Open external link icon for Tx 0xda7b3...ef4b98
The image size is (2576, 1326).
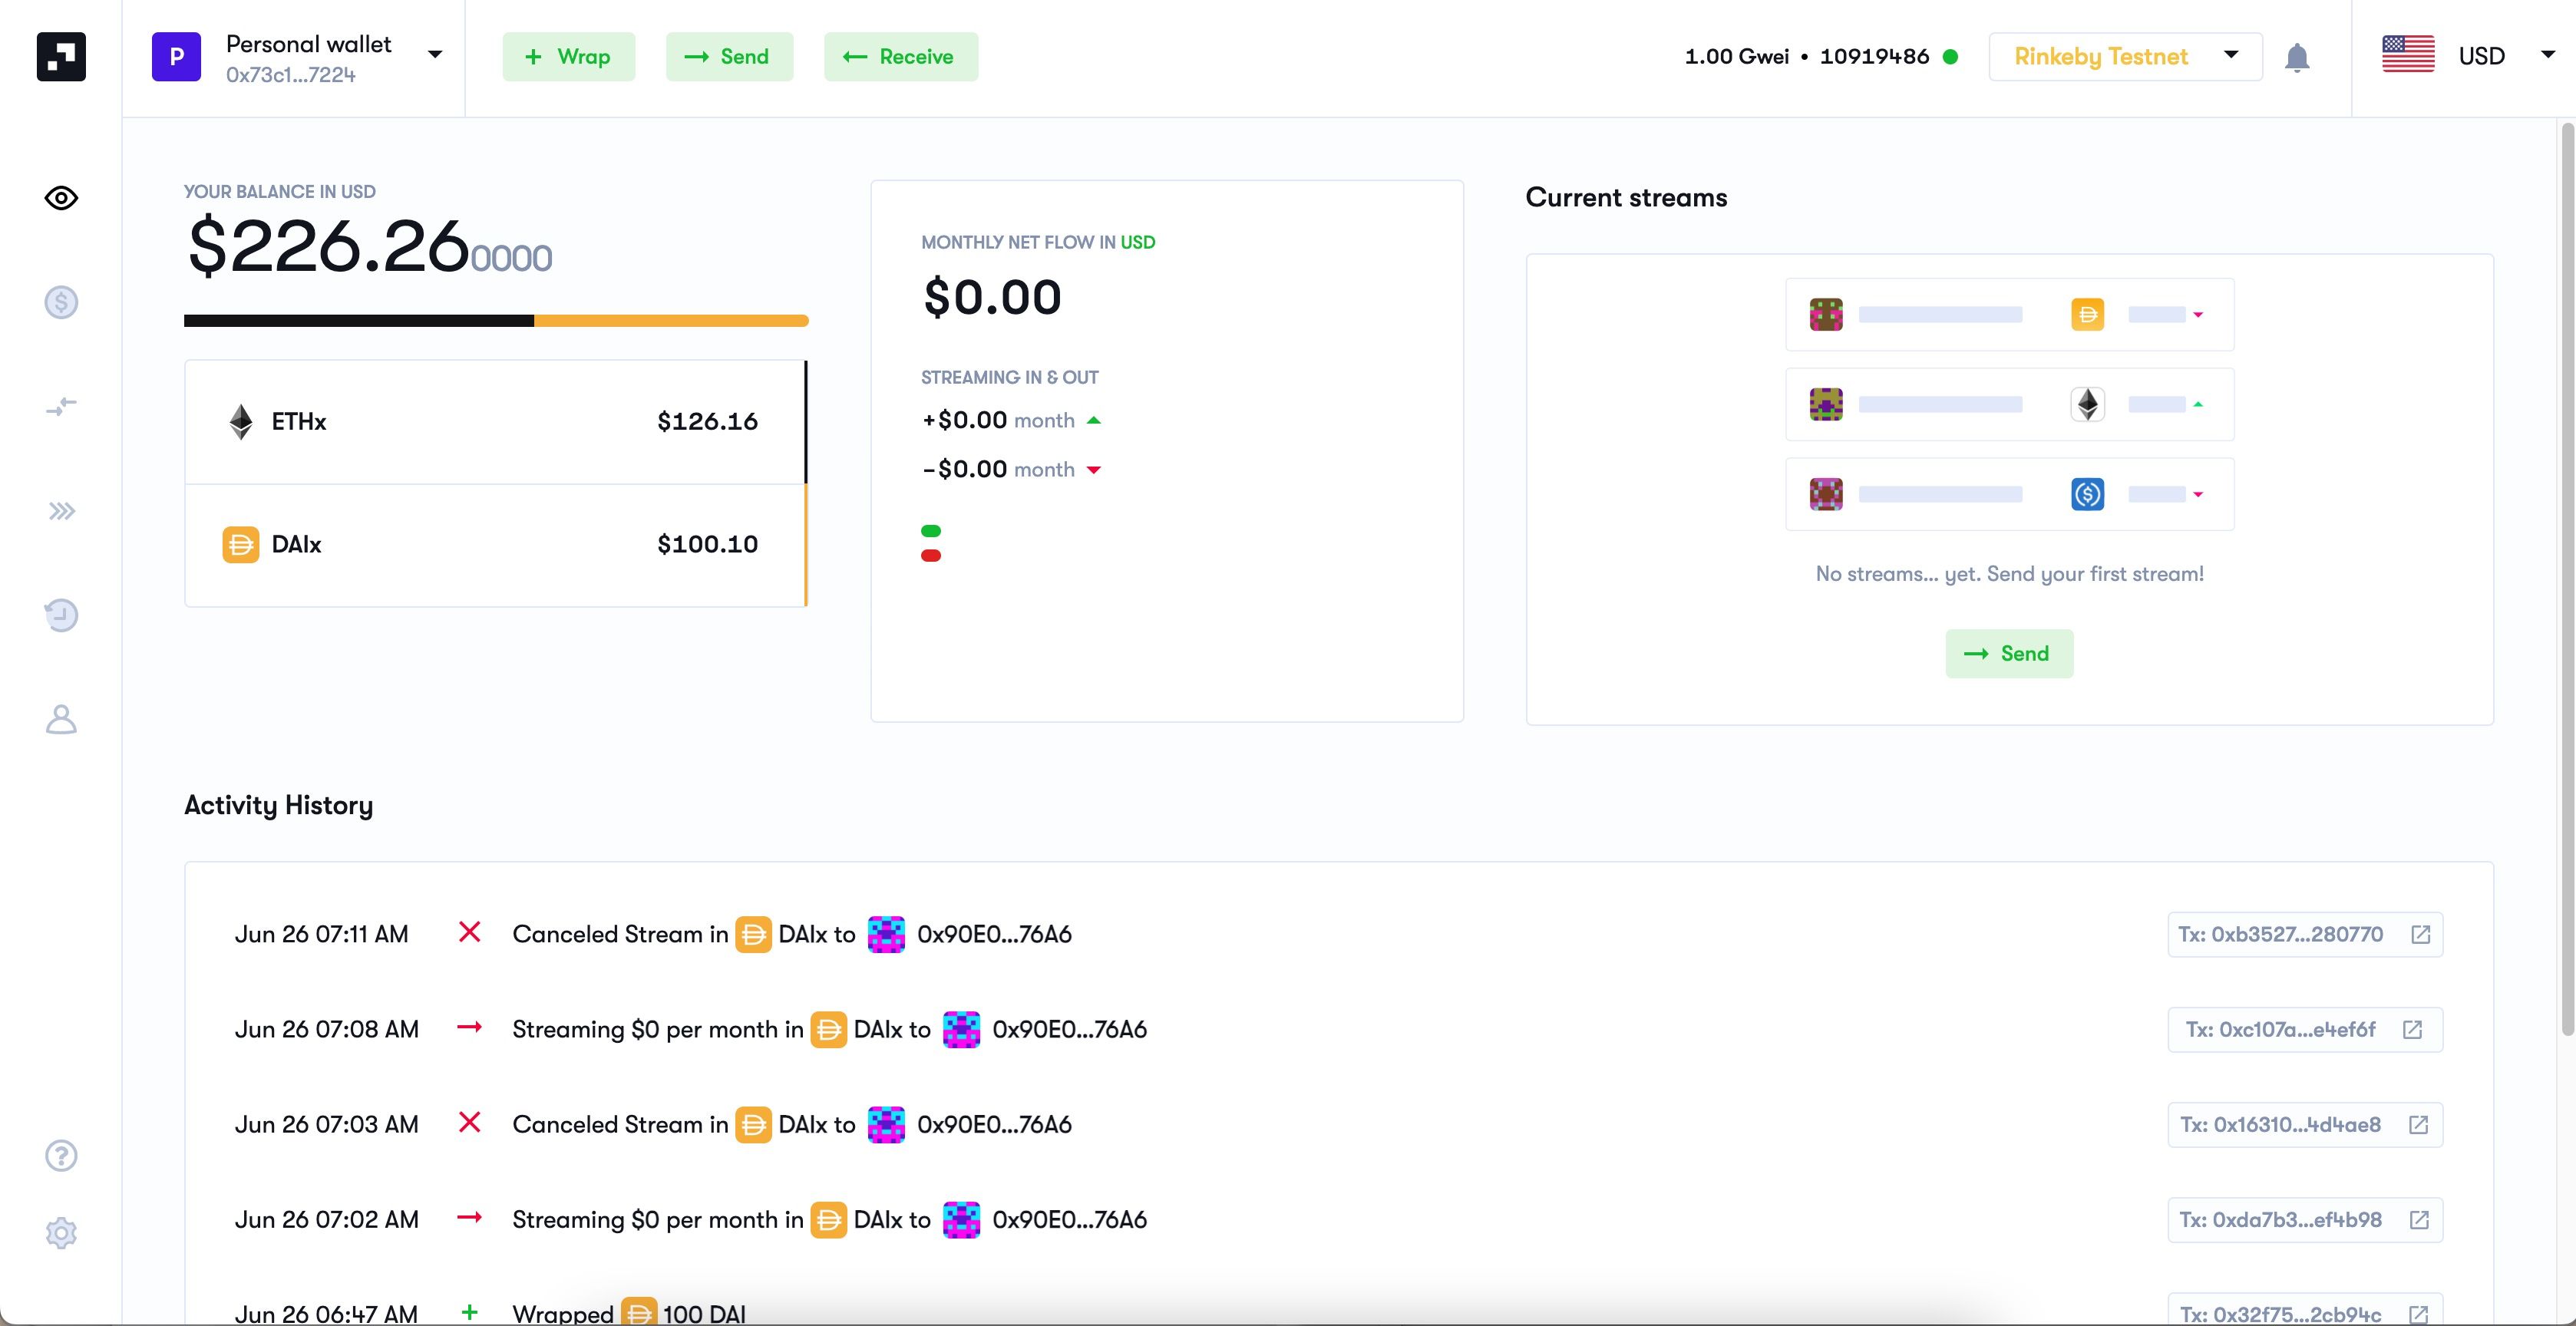coord(2419,1219)
